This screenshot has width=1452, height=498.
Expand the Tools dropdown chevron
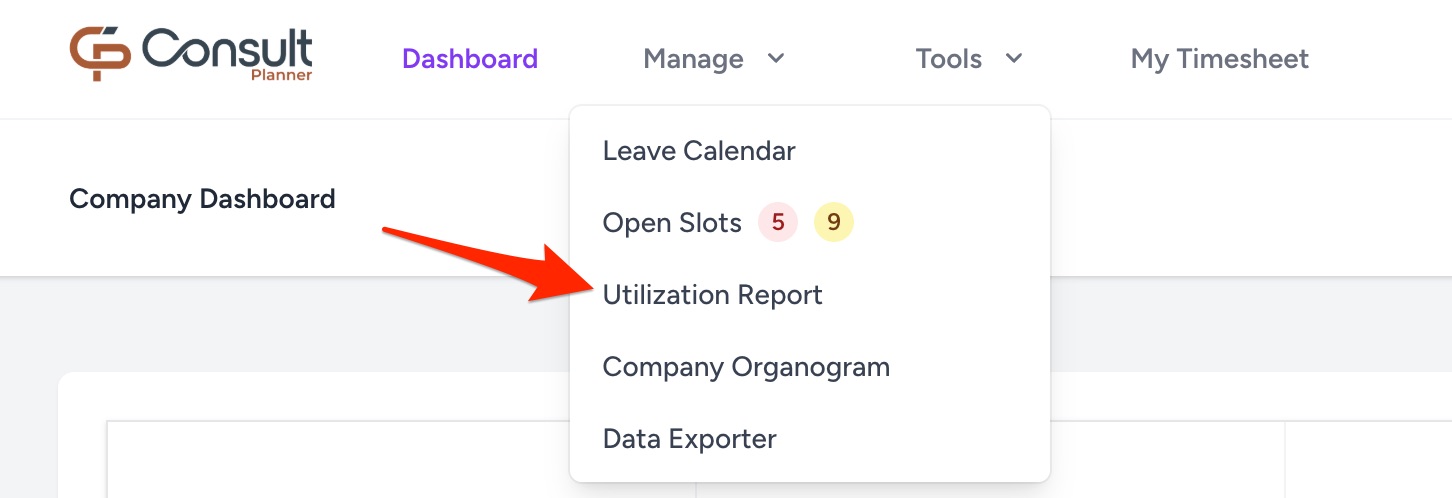point(1014,59)
